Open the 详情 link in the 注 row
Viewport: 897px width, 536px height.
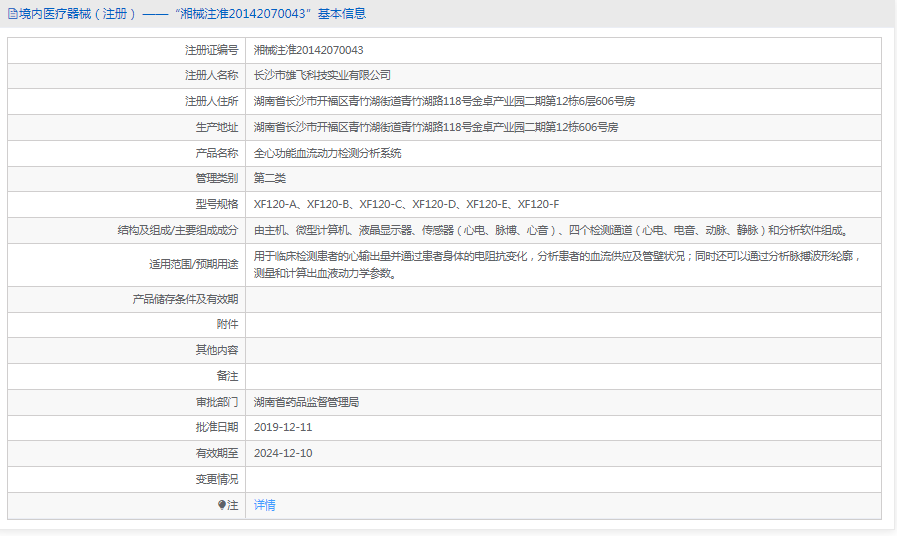pos(264,505)
